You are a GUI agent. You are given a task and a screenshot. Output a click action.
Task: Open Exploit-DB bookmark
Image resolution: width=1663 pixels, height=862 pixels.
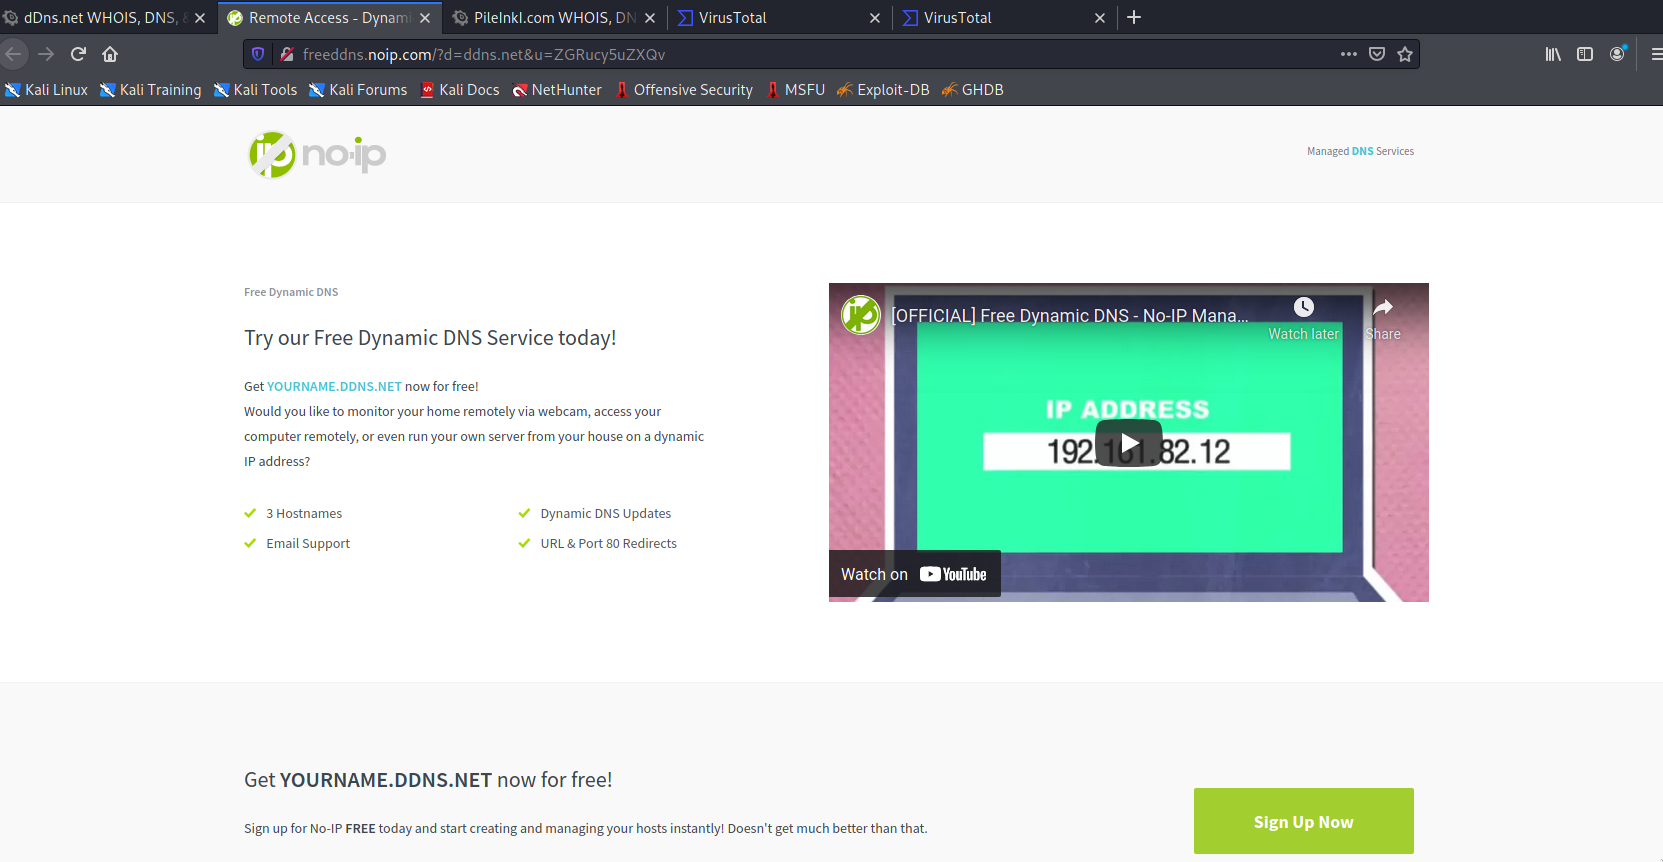click(x=883, y=90)
